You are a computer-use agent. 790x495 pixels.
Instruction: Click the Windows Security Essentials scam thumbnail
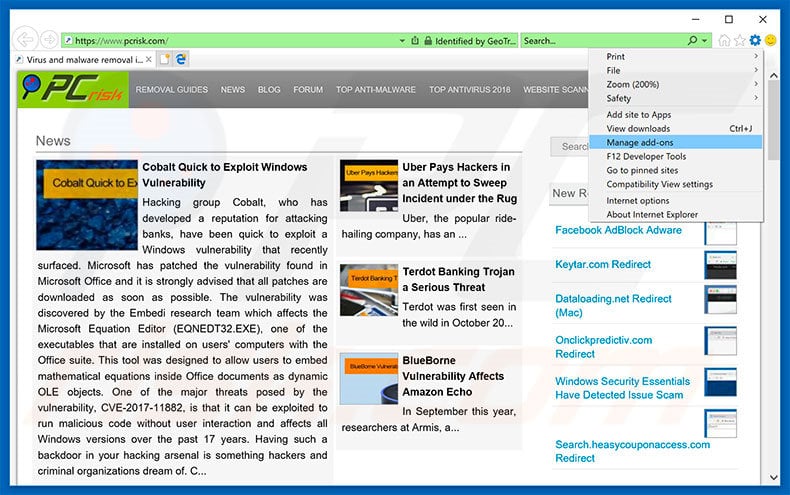coord(720,382)
